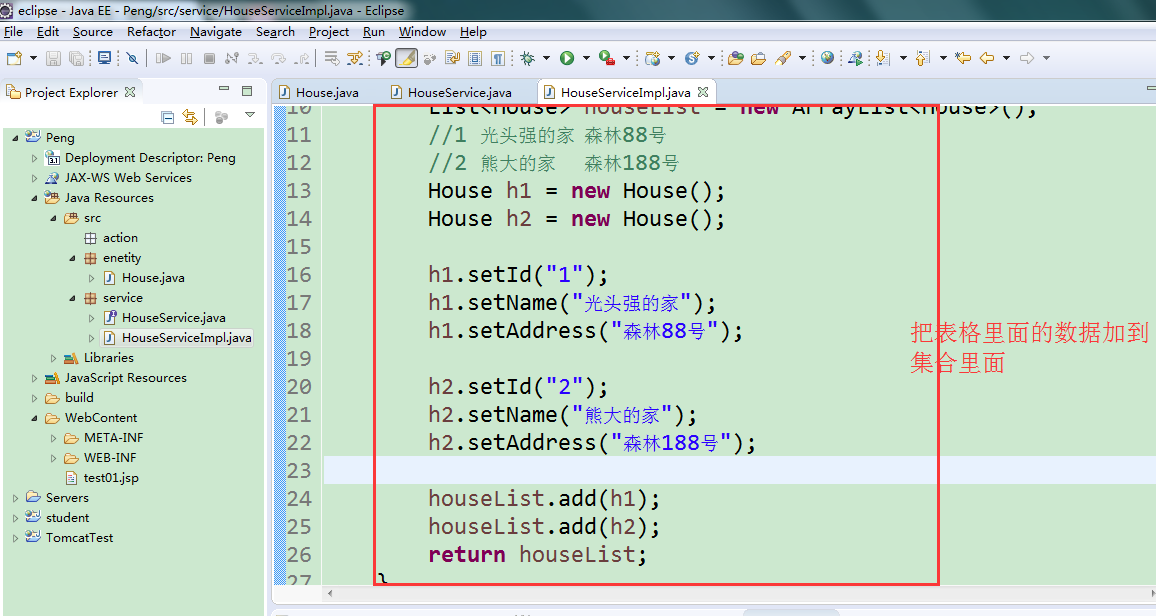Click Collapse All in Project Explorer
This screenshot has width=1156, height=616.
coord(167,116)
